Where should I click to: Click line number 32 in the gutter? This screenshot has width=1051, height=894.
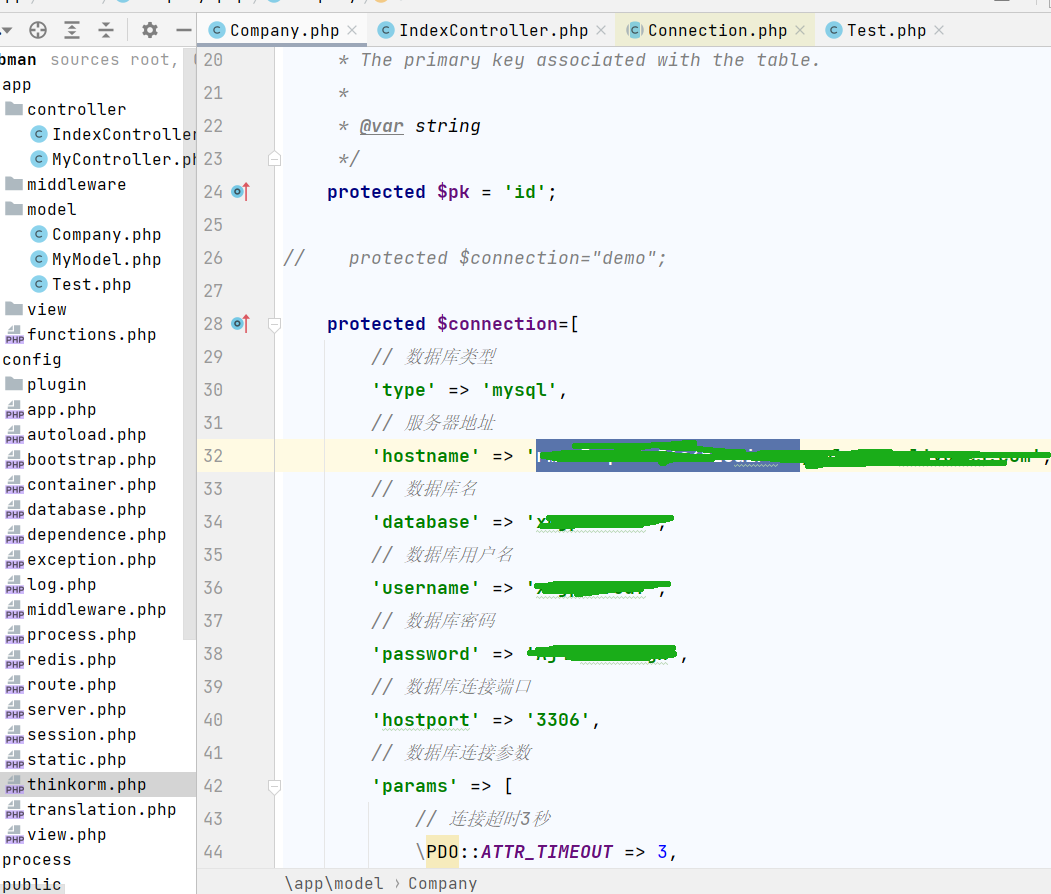tap(213, 456)
